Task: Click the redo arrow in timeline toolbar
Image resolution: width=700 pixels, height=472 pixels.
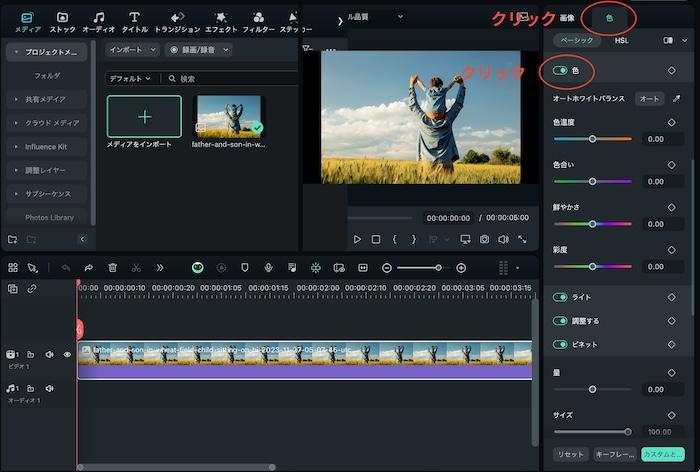Action: tap(88, 268)
